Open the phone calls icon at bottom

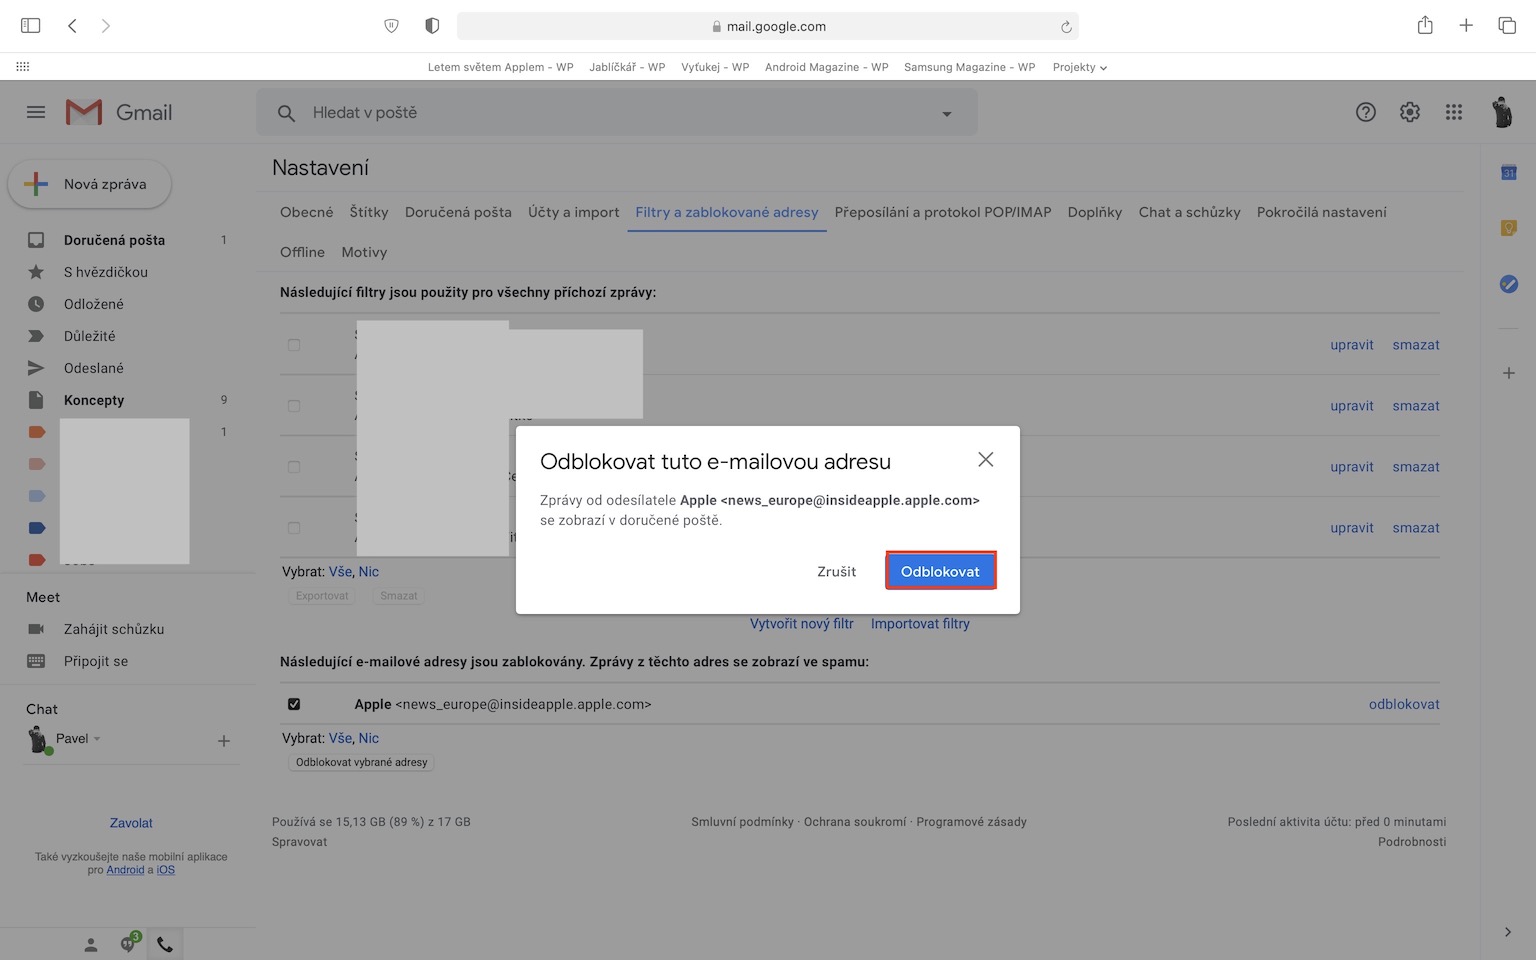[x=165, y=944]
